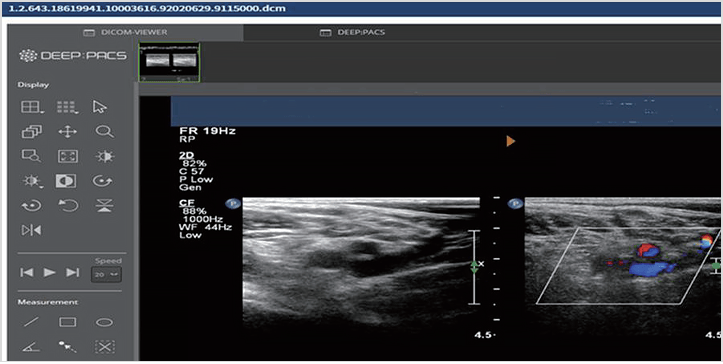Jump to the last frame

(72, 273)
